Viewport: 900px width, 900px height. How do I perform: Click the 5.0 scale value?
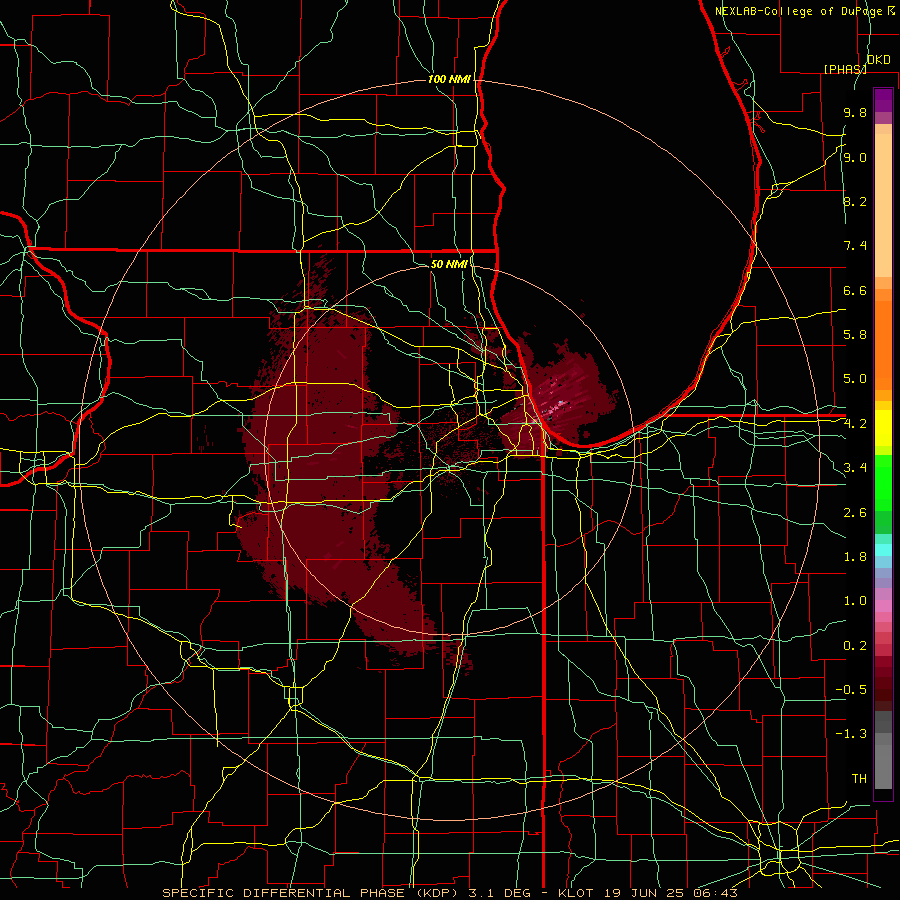(x=855, y=379)
